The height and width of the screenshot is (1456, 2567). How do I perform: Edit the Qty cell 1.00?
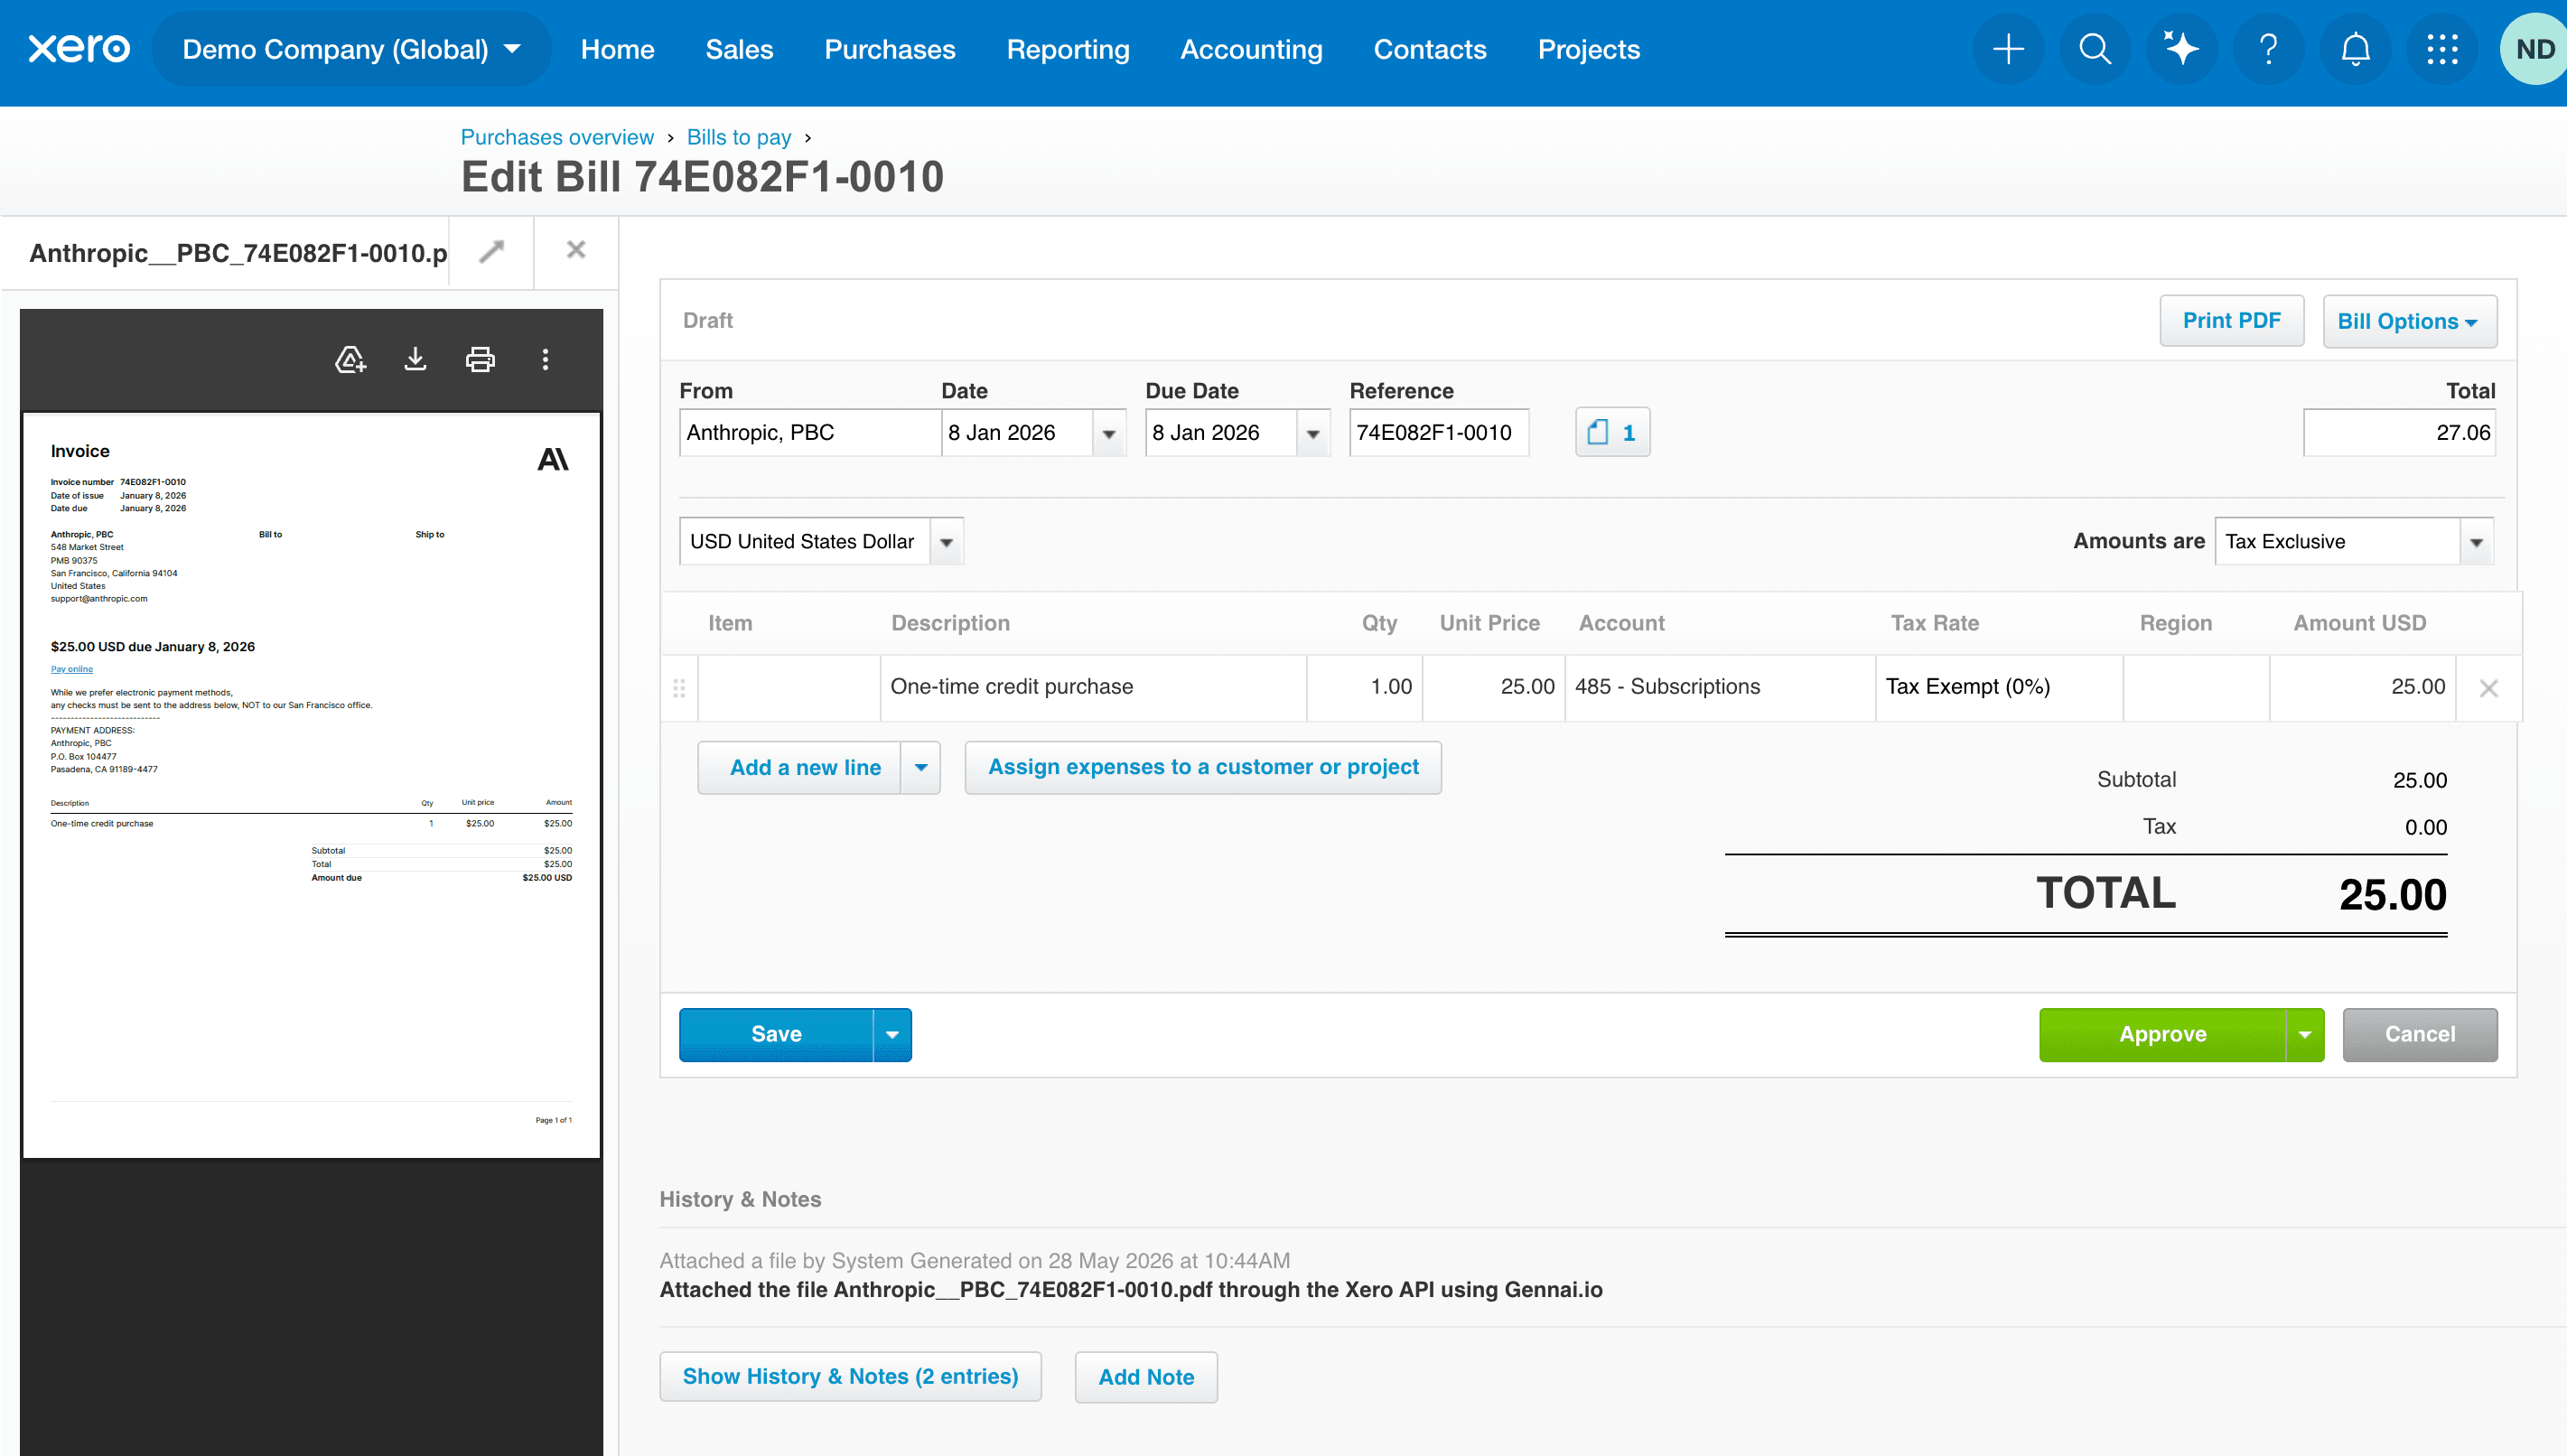[x=1365, y=687]
